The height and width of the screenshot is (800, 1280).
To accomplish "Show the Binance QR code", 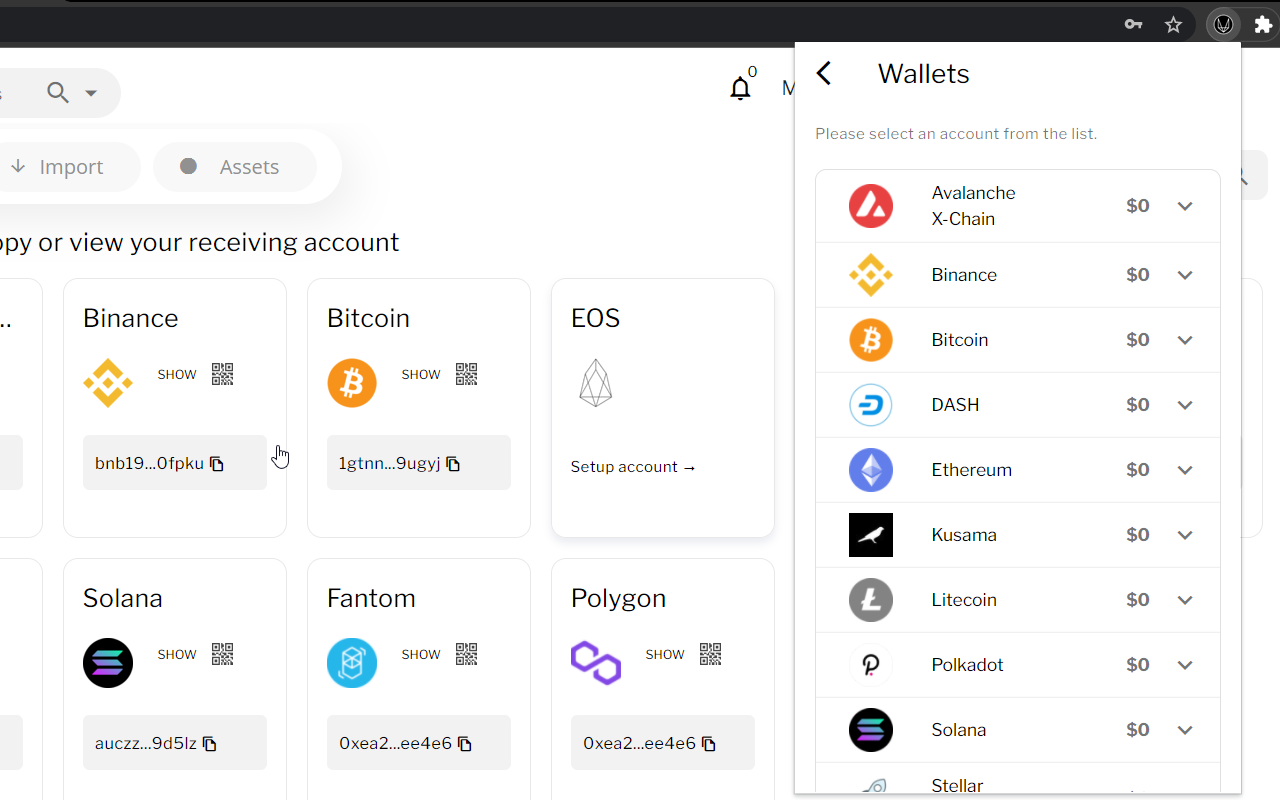I will (x=222, y=374).
